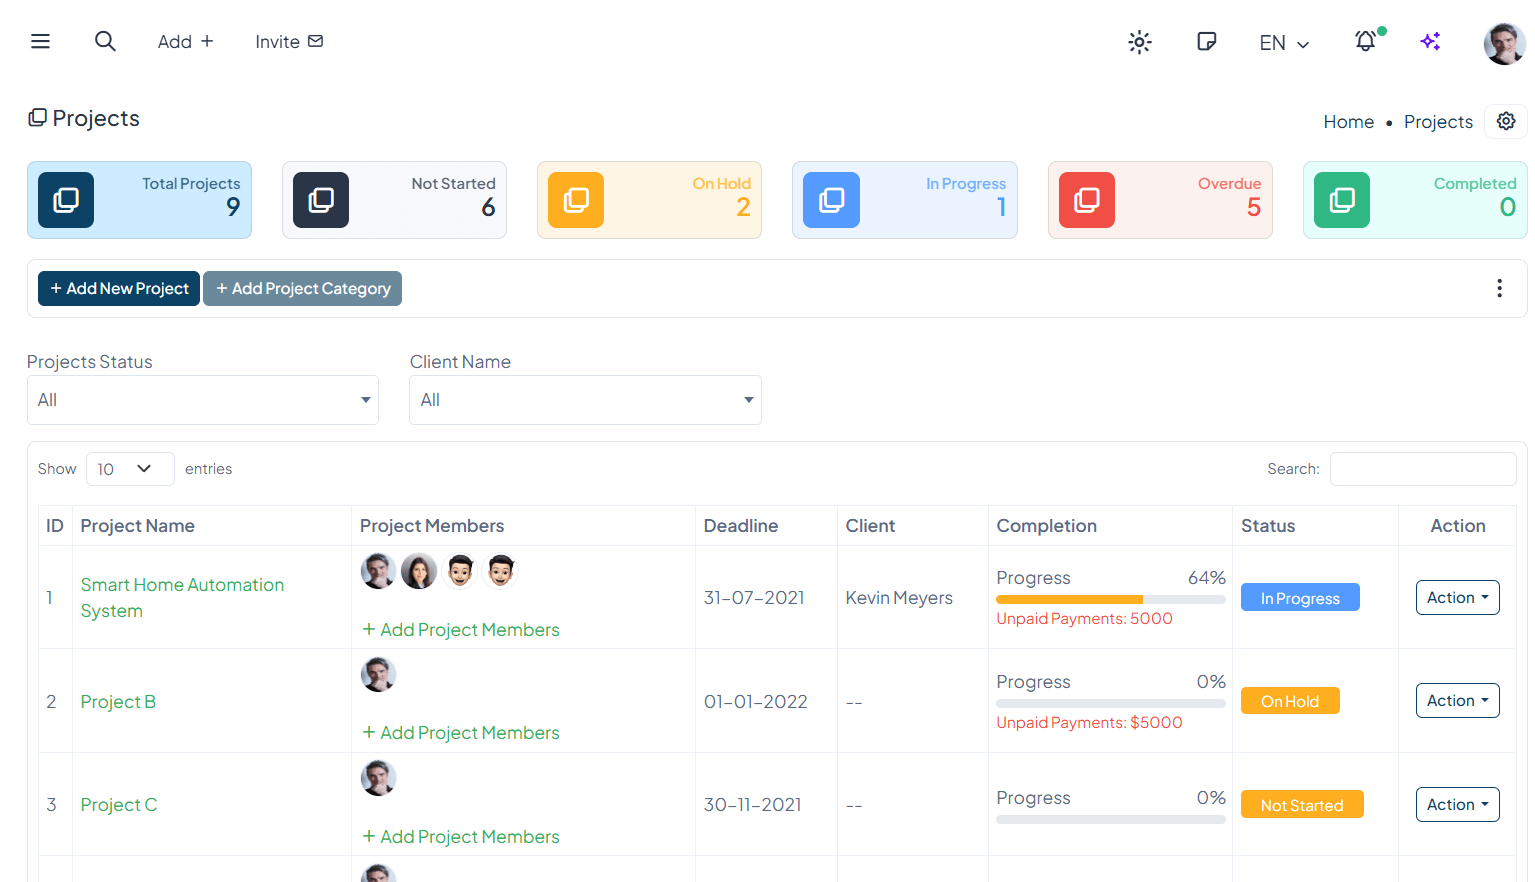The image size is (1535, 882).
Task: Open the hamburger sidebar menu
Action: pos(40,41)
